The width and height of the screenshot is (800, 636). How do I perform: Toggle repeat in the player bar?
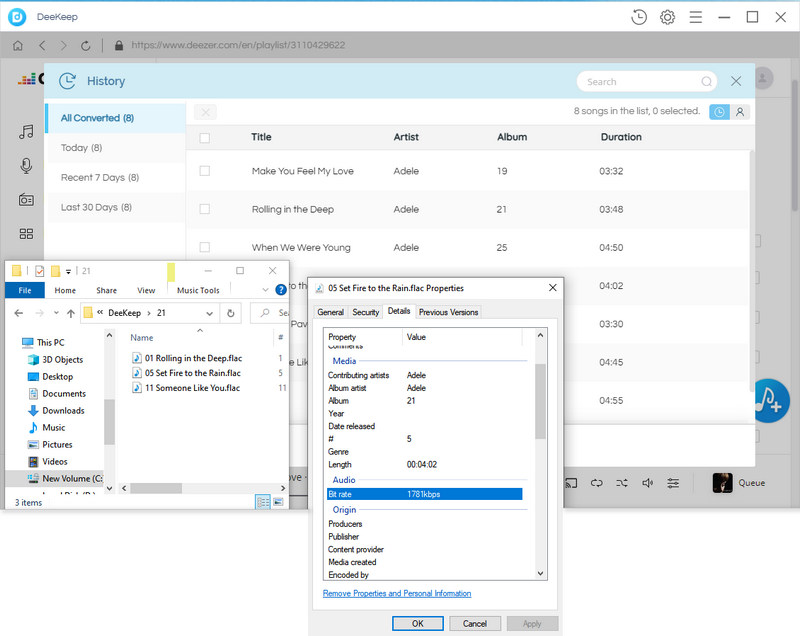coord(596,482)
